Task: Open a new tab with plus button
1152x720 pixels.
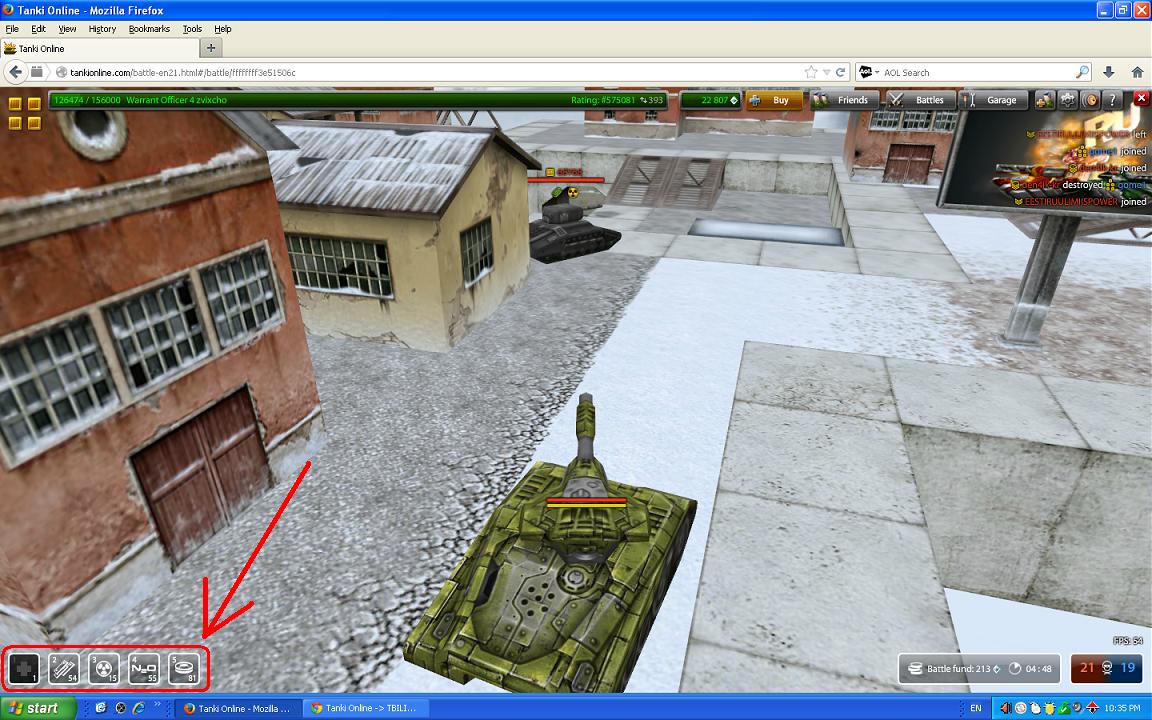Action: click(211, 48)
